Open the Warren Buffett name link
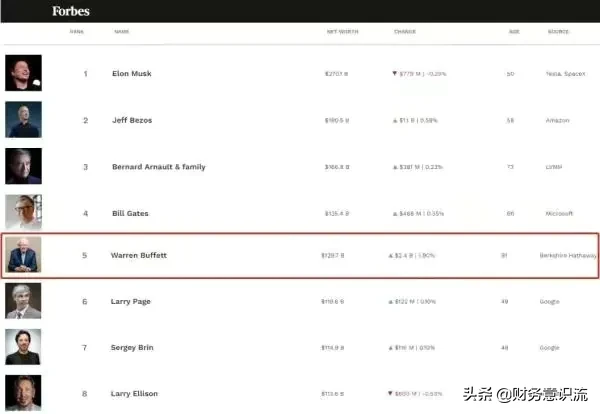 point(139,255)
